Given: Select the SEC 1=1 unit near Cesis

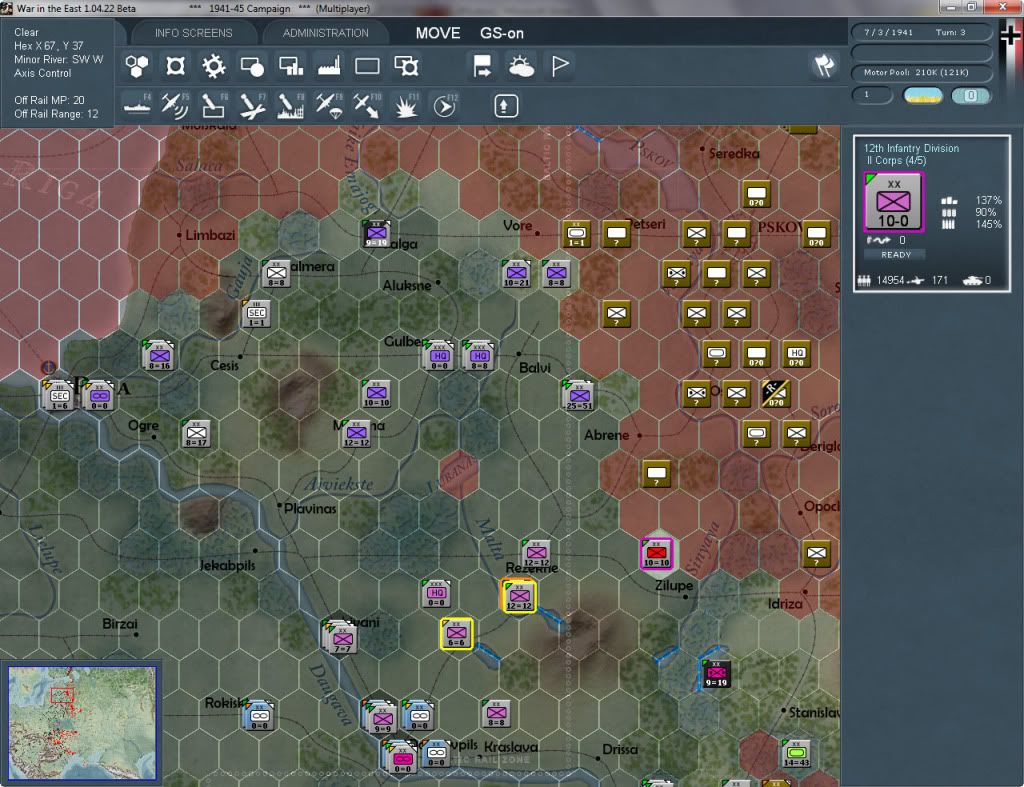Looking at the screenshot, I should pos(256,313).
